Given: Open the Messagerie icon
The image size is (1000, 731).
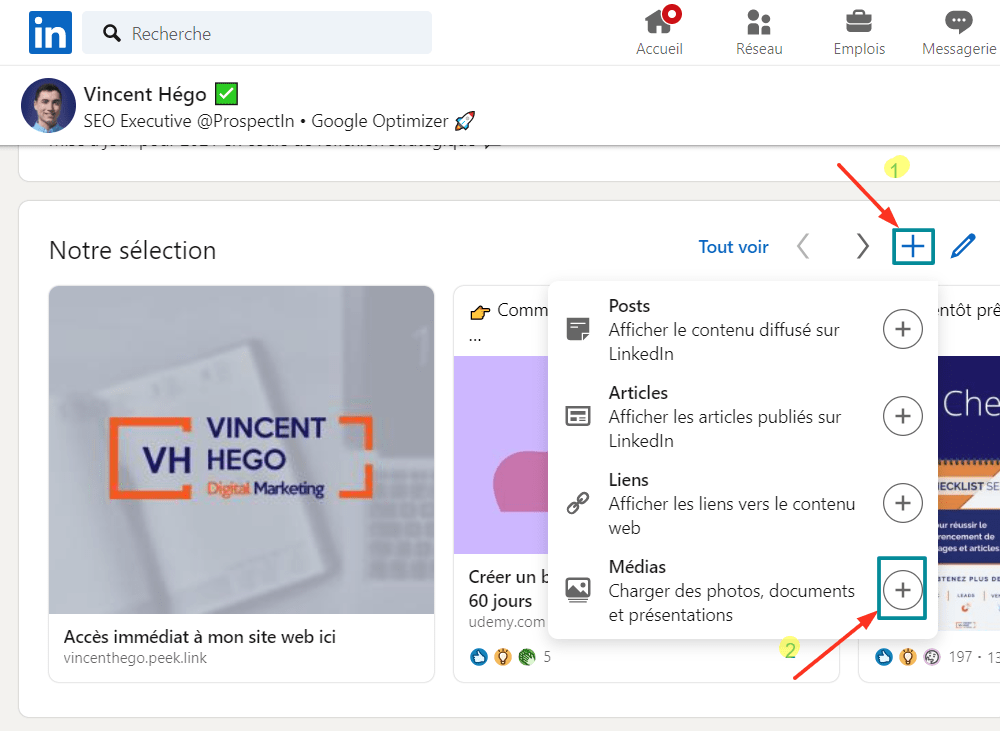Looking at the screenshot, I should click(x=958, y=25).
